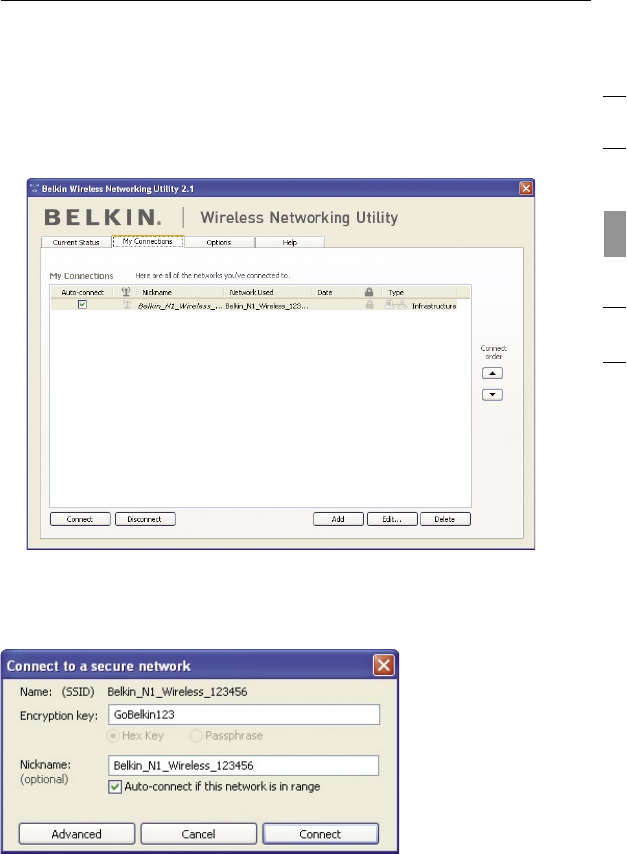This screenshot has width=627, height=854.
Task: Click the Belkin_N1_Wireless_123... network used cell
Action: click(267, 306)
